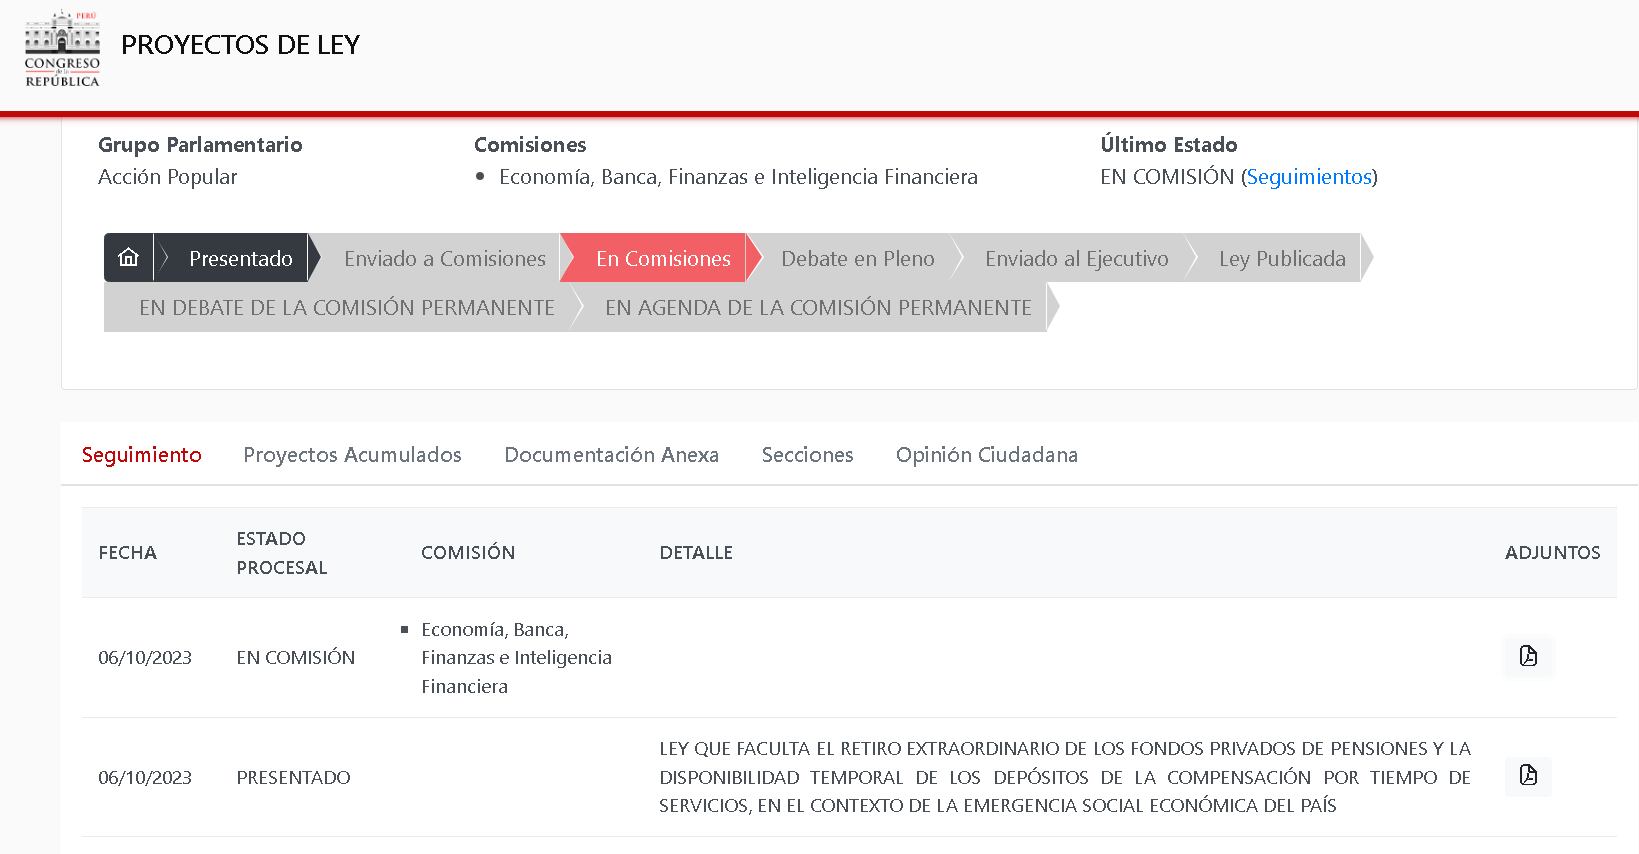This screenshot has height=854, width=1639.
Task: Click En Agenda de la Comisión Permanente step
Action: [817, 308]
